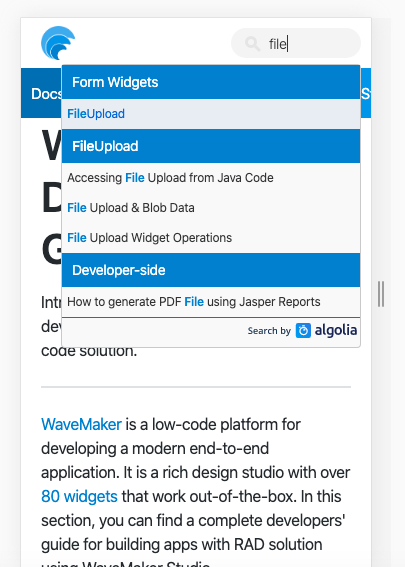This screenshot has height=567, width=405.
Task: Click the vertical resize handle at right edge
Action: pyautogui.click(x=381, y=294)
